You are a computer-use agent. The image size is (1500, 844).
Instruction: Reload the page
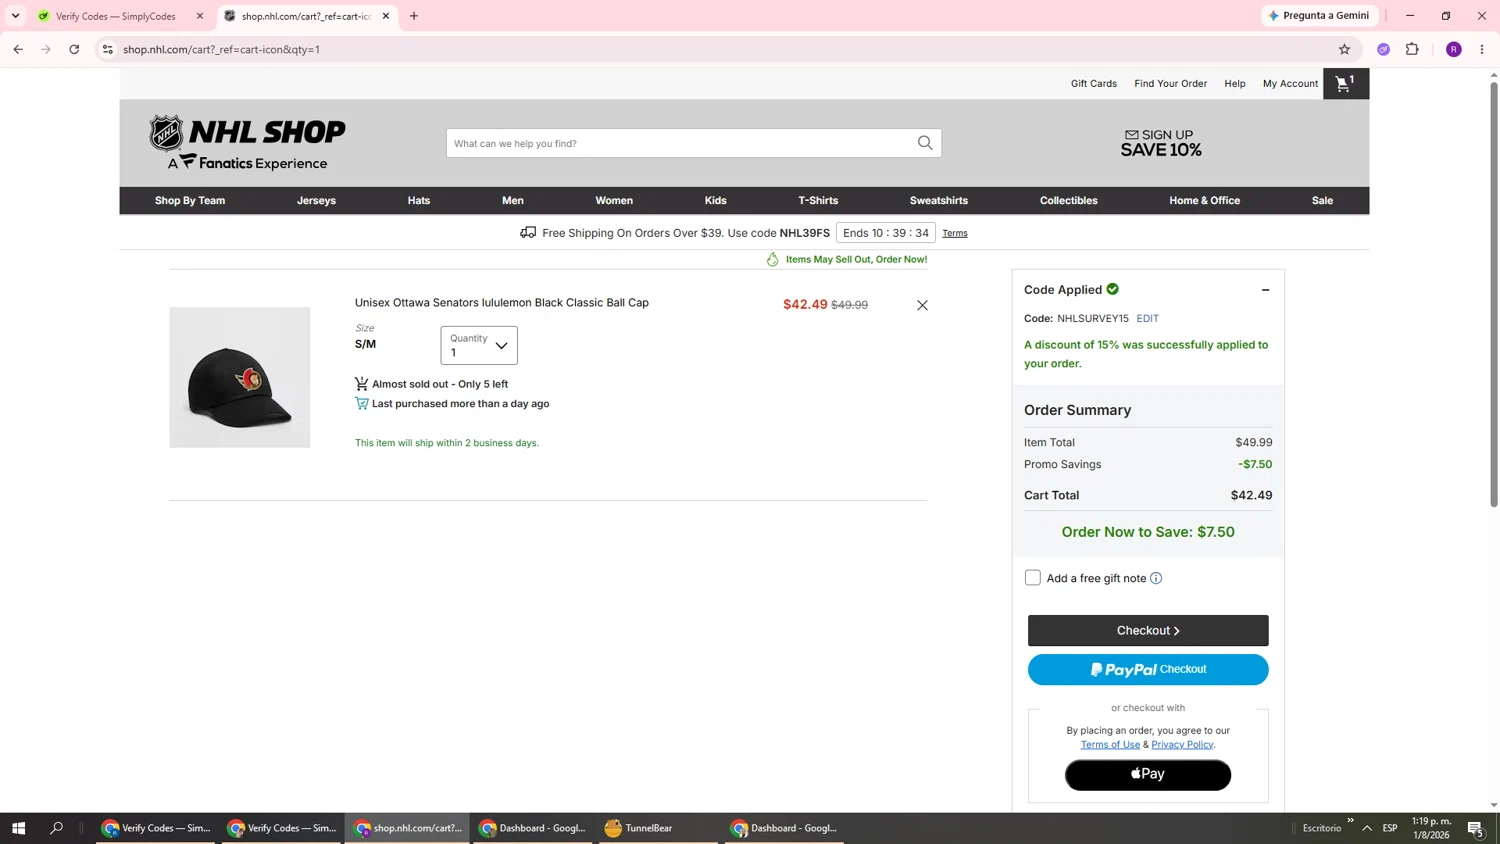pos(74,49)
